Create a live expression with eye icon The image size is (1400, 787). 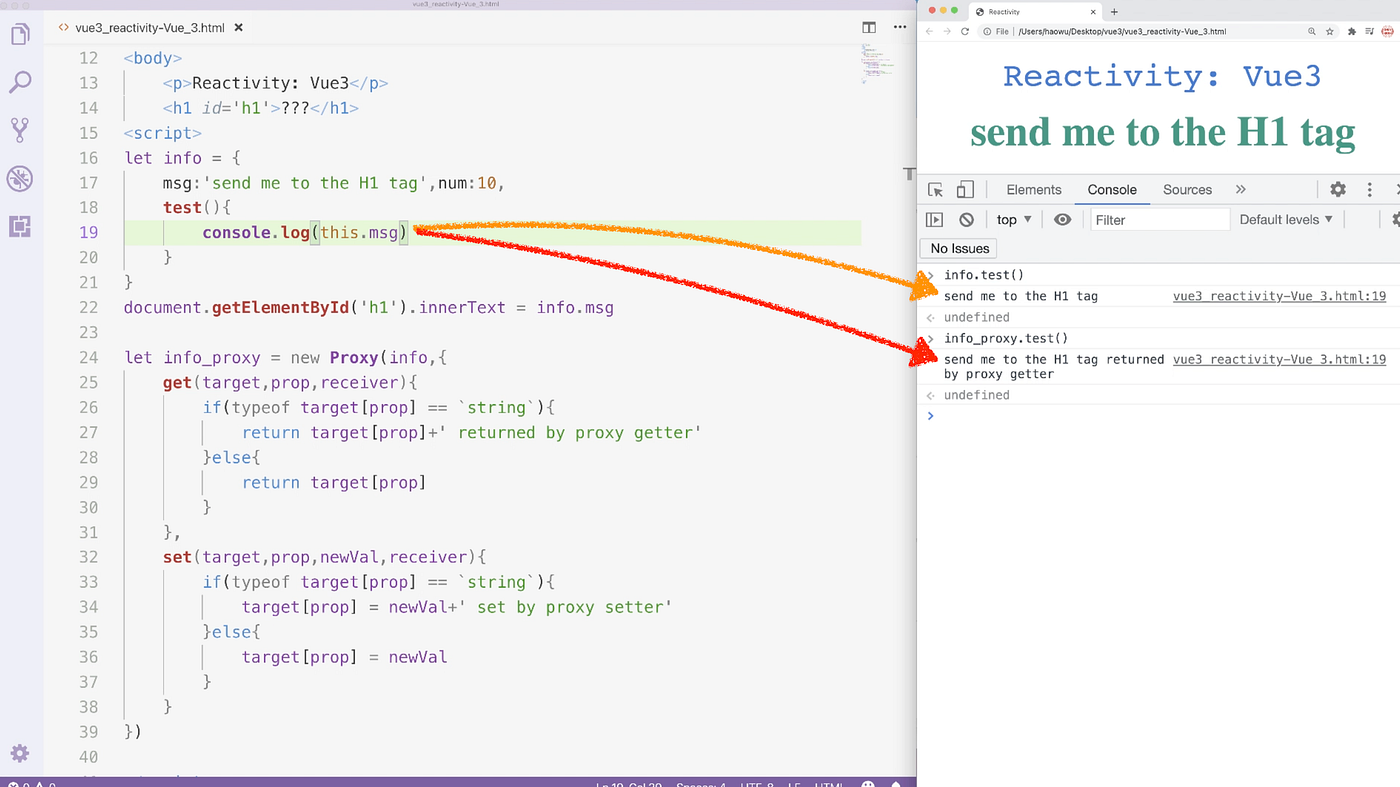coord(1063,220)
